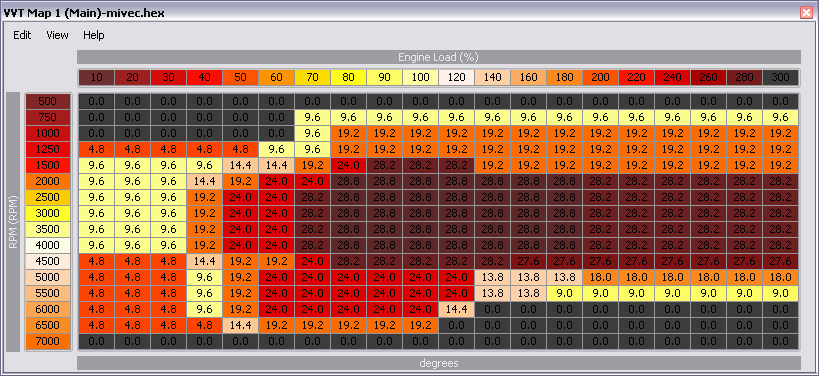Close the VVT Map window
This screenshot has height=376, width=819.
tap(806, 13)
